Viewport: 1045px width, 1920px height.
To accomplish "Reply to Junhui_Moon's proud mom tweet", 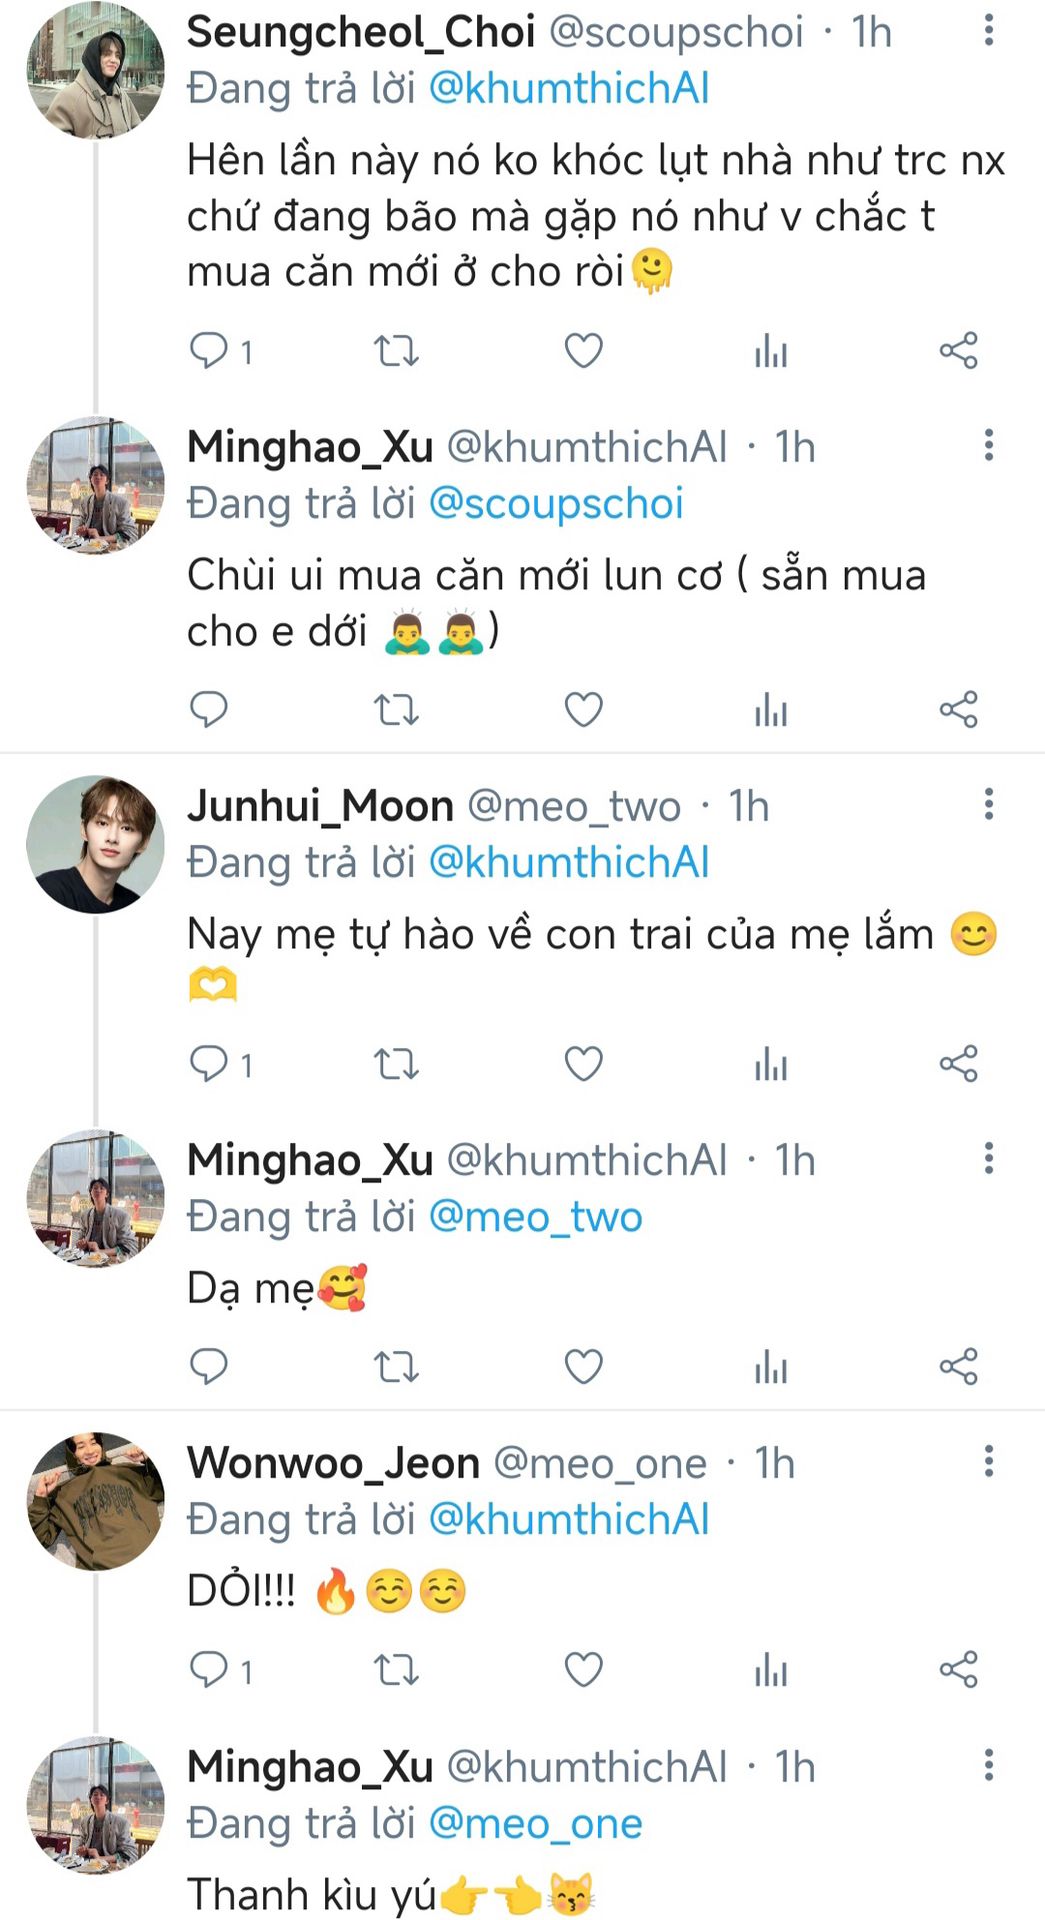I will [209, 1064].
